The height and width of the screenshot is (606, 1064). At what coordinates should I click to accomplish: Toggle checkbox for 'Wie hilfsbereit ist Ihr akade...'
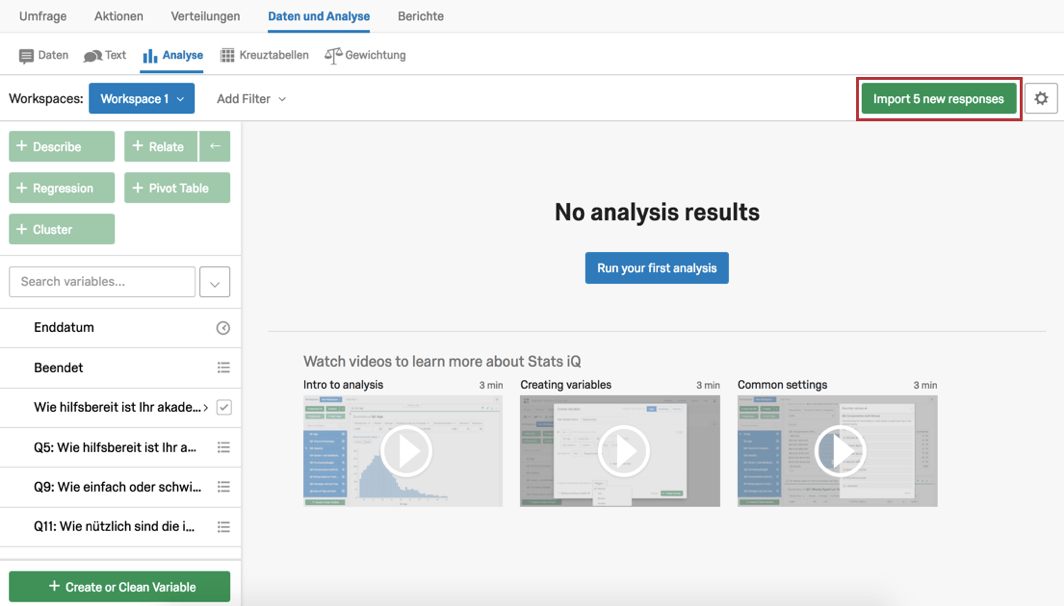coord(224,407)
